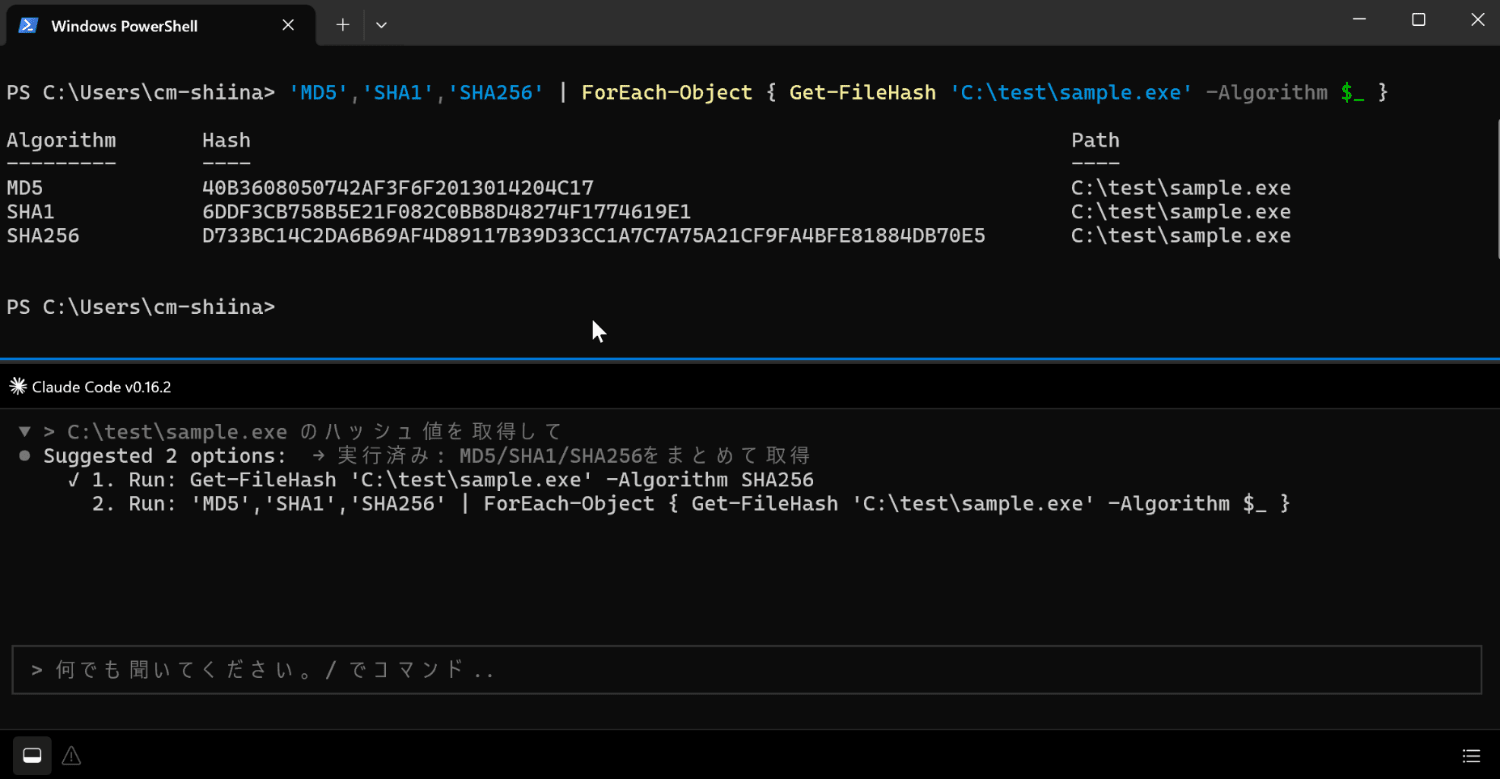The height and width of the screenshot is (779, 1500).
Task: Click the checkmark next to option 1
Action: (x=74, y=480)
